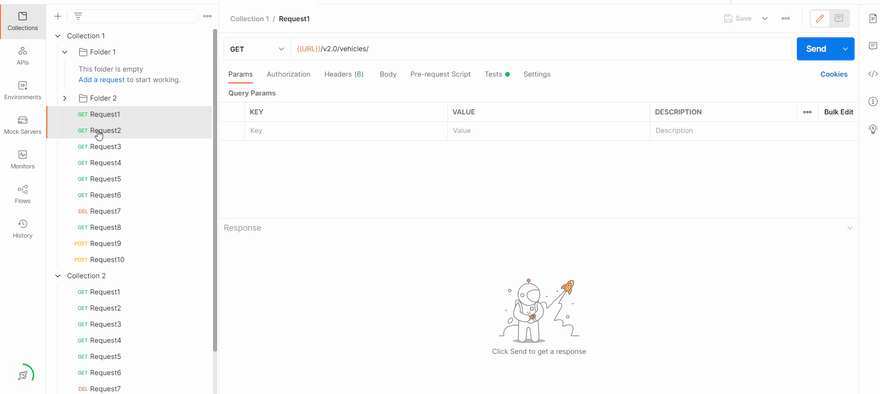Click the Bulk Edit button
Image resolution: width=880 pixels, height=394 pixels.
(x=838, y=112)
